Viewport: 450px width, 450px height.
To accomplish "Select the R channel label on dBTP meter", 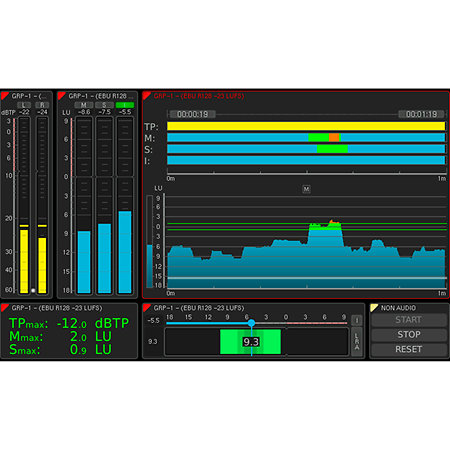I will point(42,105).
